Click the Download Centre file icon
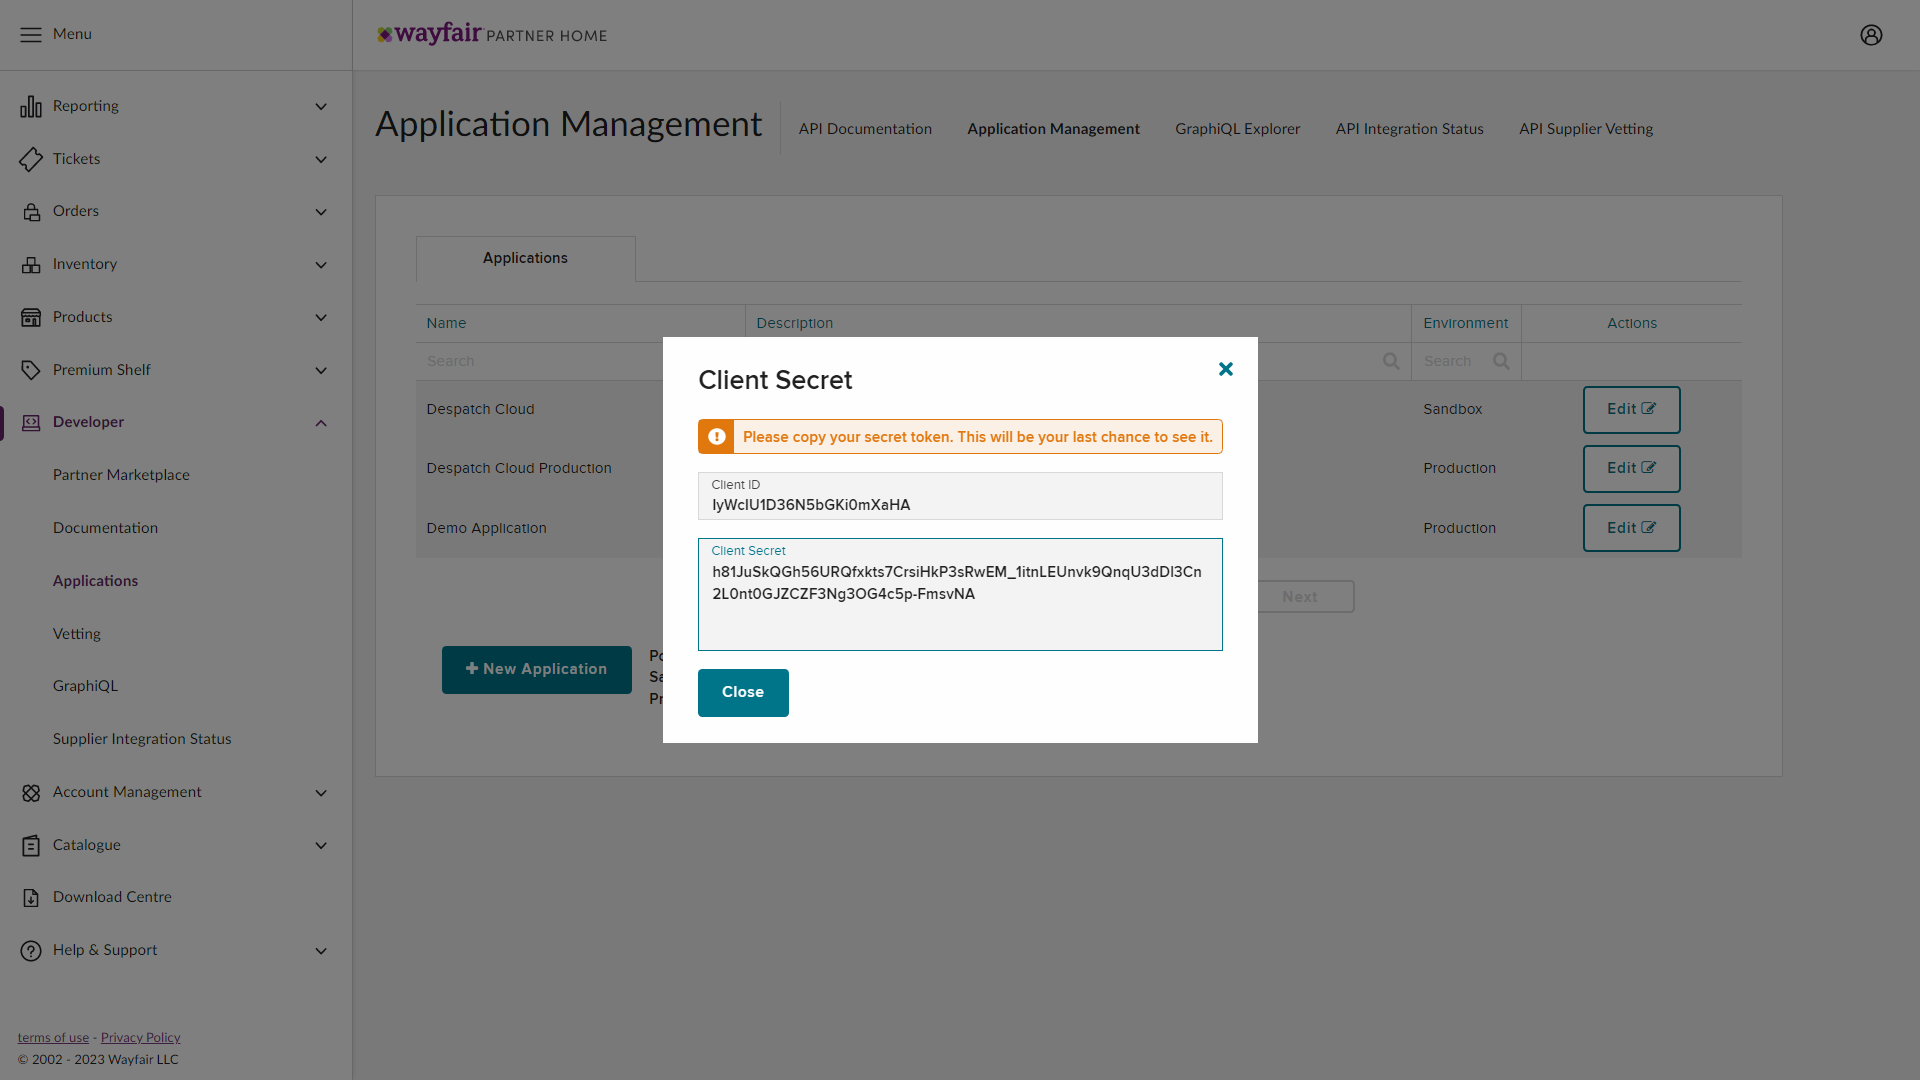Screen dimensions: 1920x1080 point(31,898)
